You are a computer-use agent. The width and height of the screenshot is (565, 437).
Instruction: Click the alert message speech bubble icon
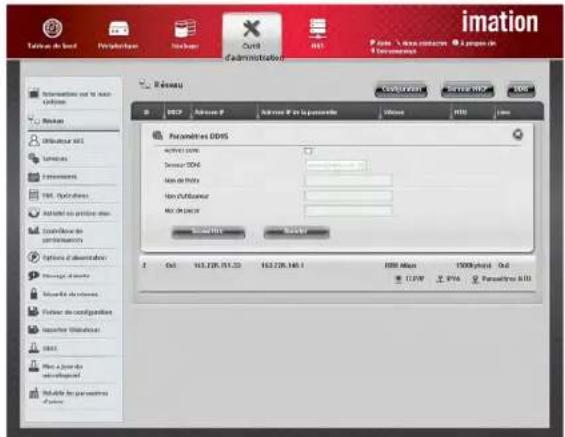pos(34,276)
